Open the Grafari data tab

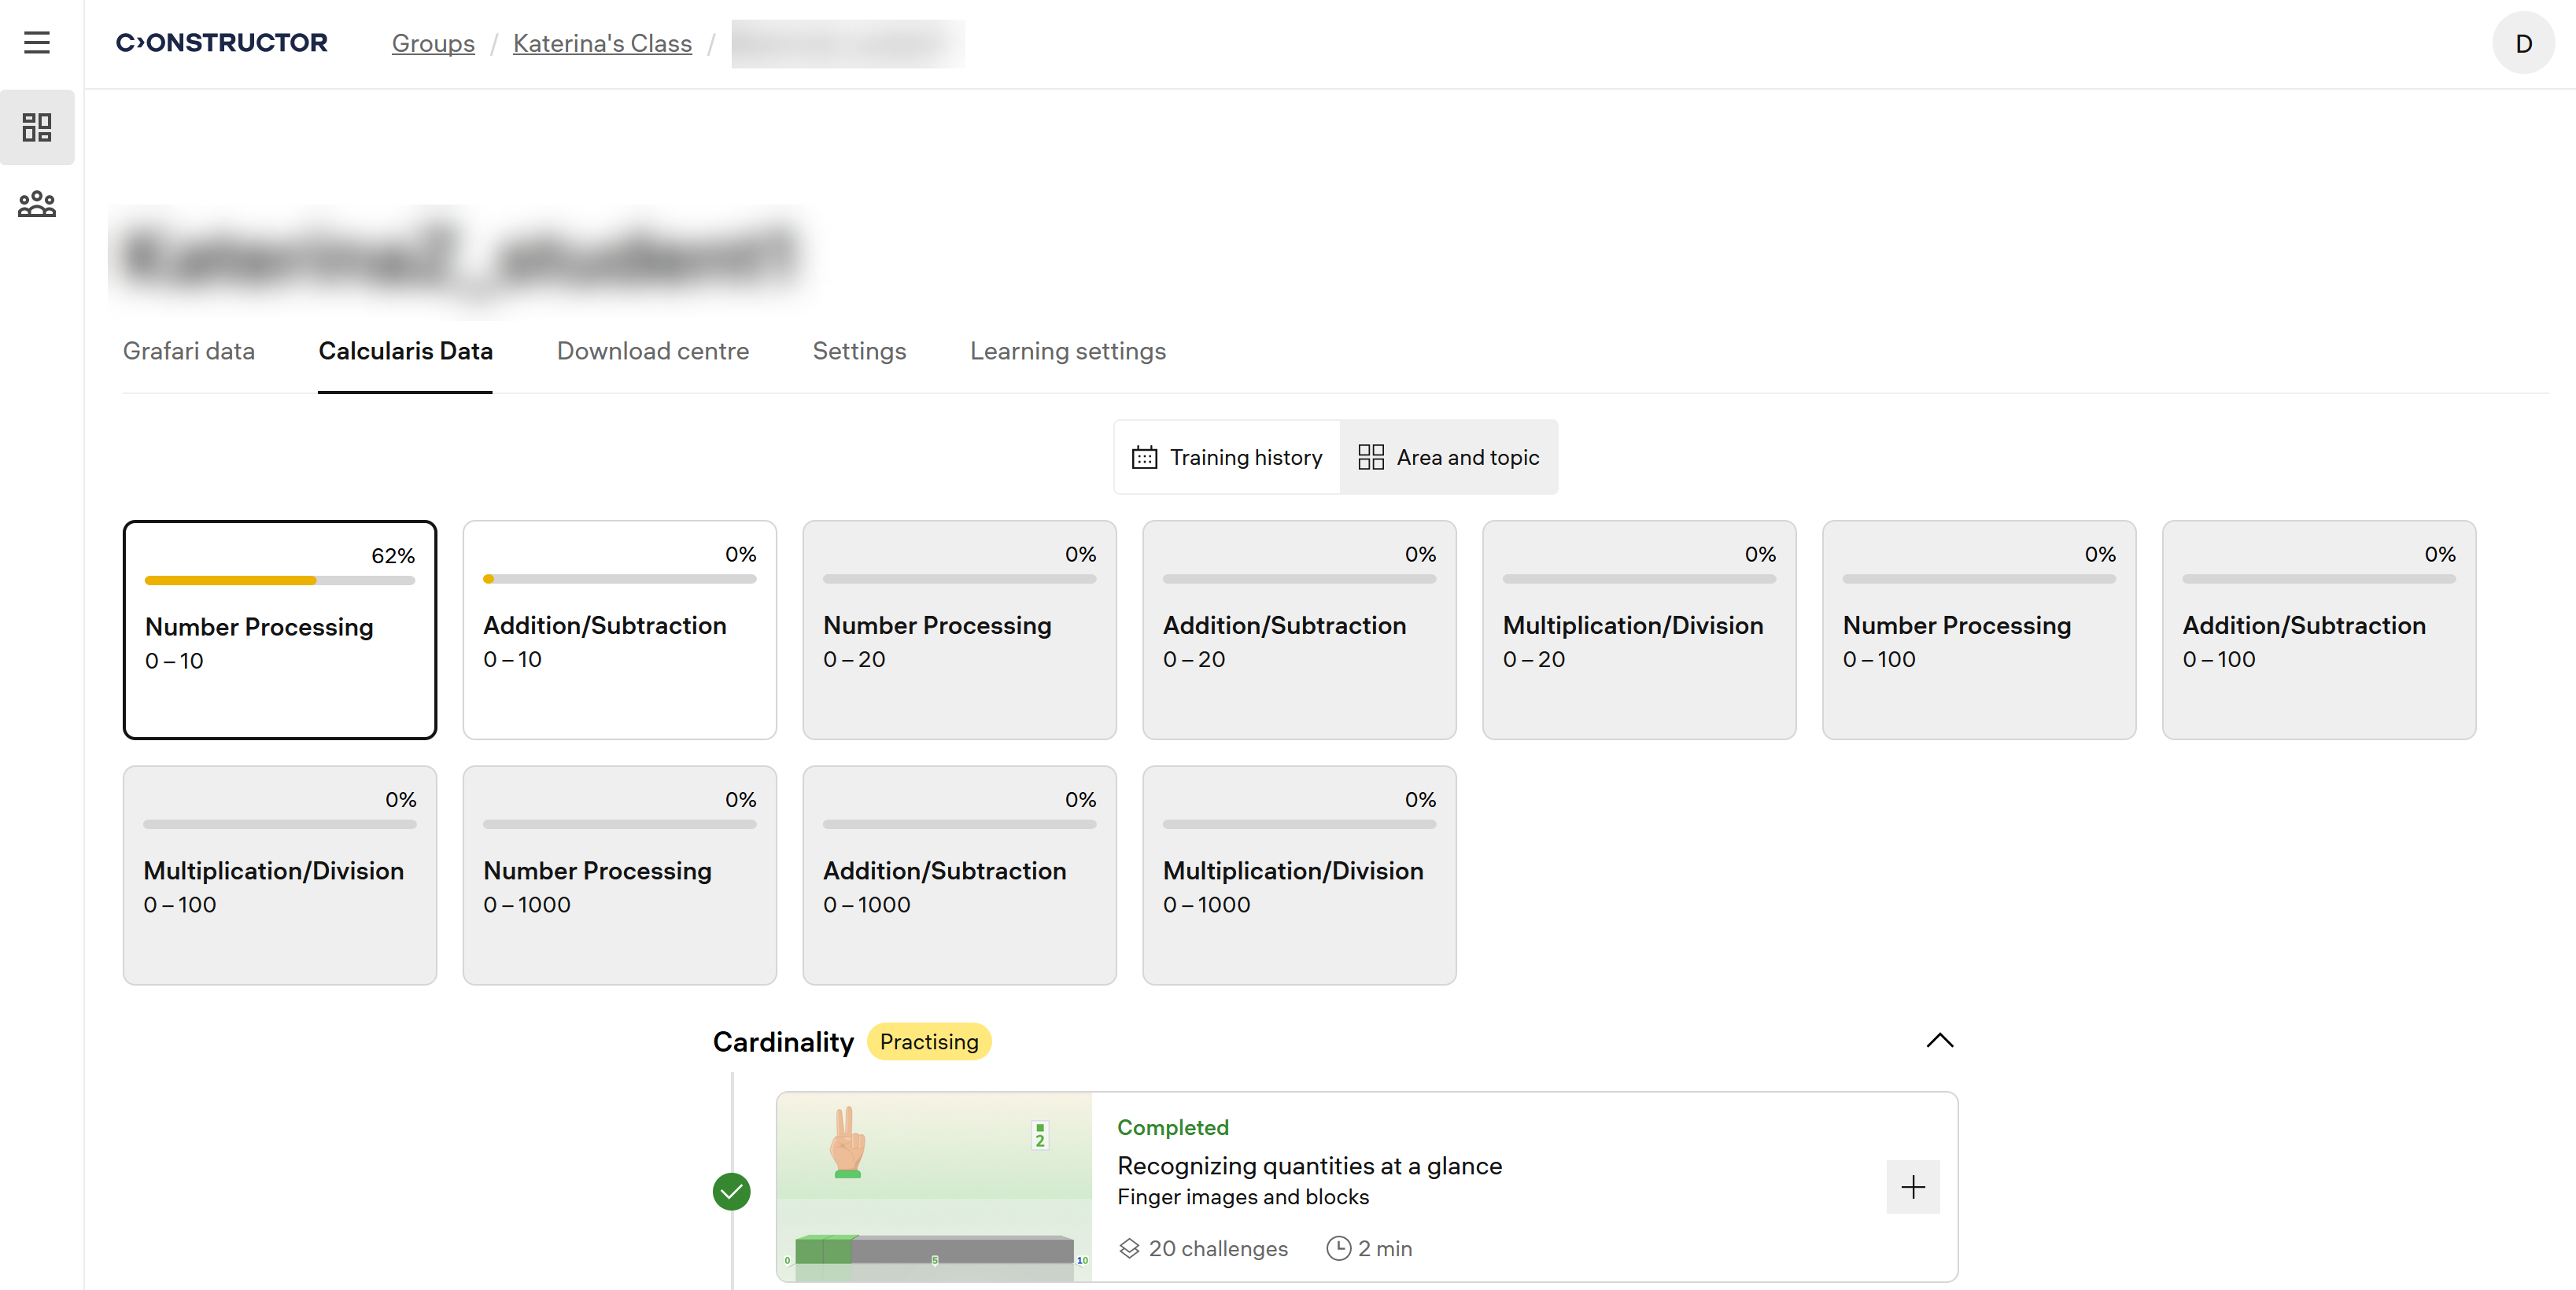[x=189, y=351]
